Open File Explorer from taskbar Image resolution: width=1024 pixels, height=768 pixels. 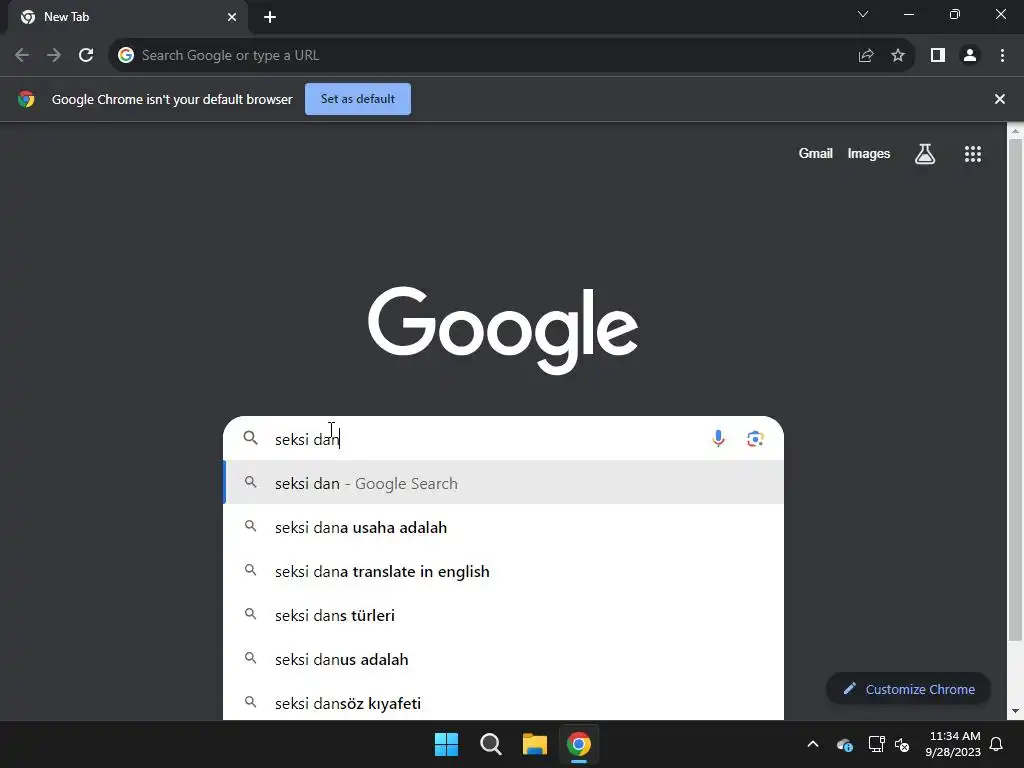535,744
